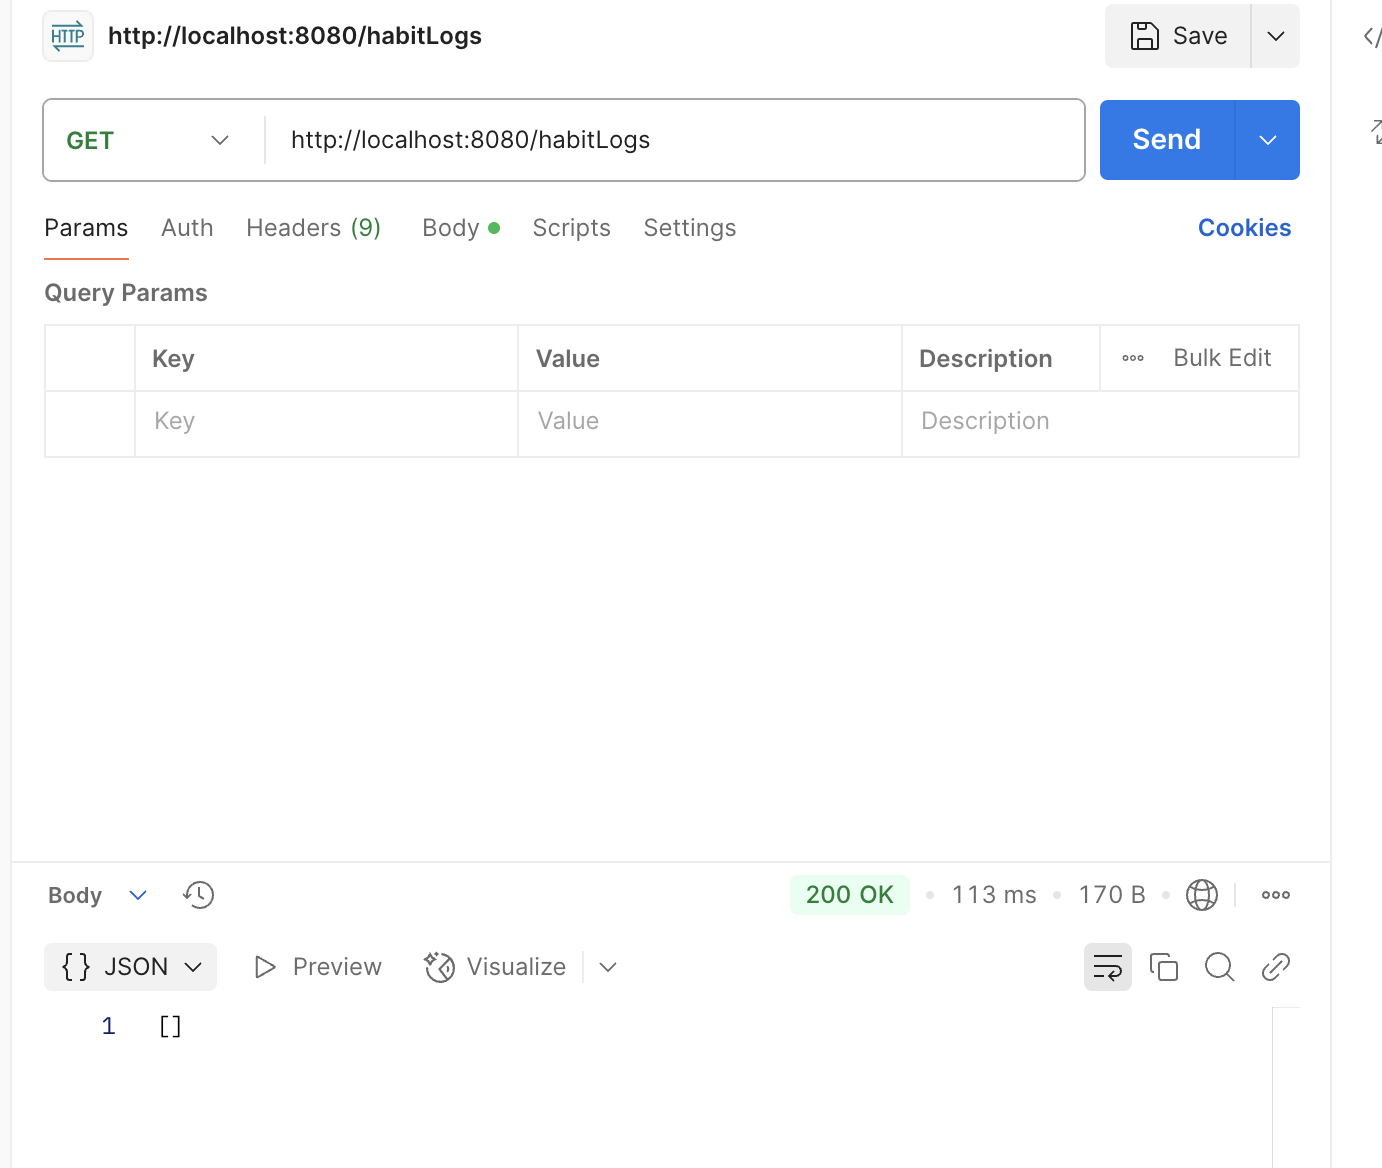Select the Params tab
Screen dimensions: 1382x1168
tap(86, 228)
